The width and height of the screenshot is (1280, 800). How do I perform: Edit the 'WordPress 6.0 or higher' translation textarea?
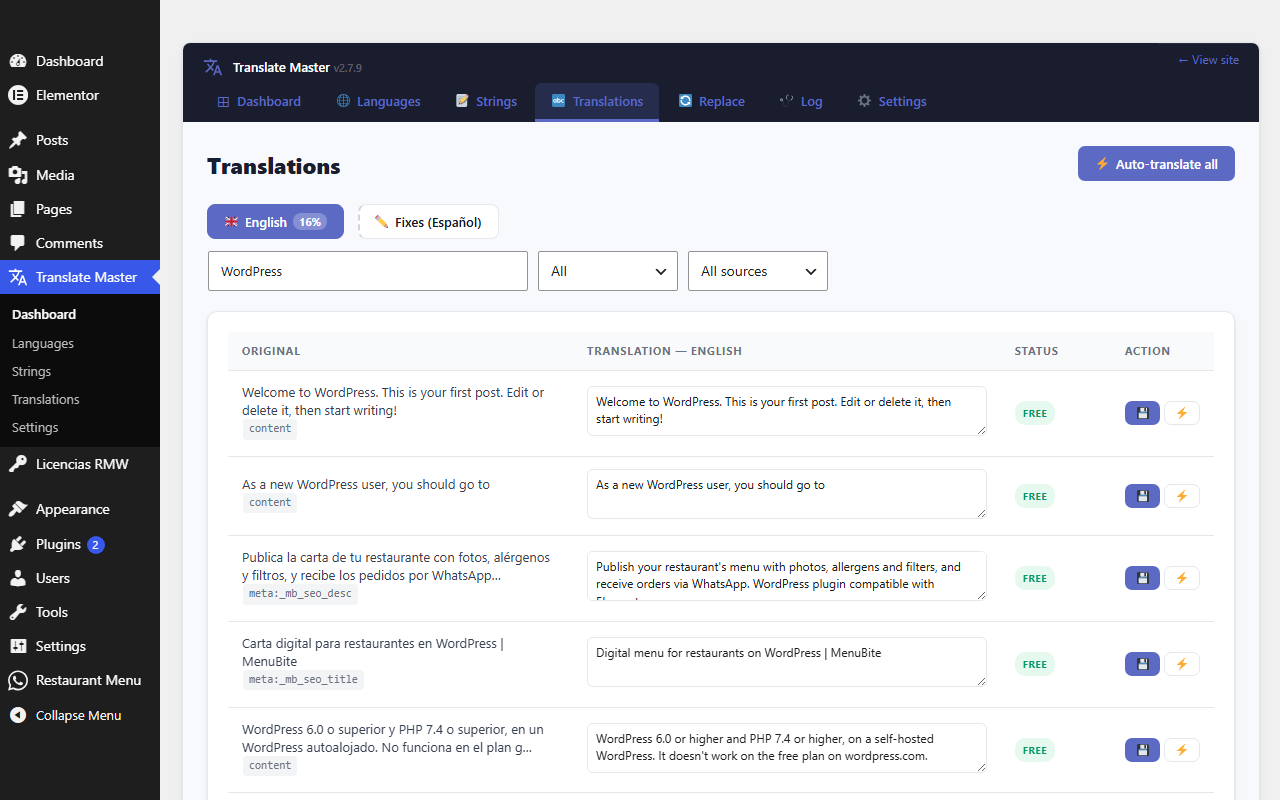pyautogui.click(x=787, y=748)
